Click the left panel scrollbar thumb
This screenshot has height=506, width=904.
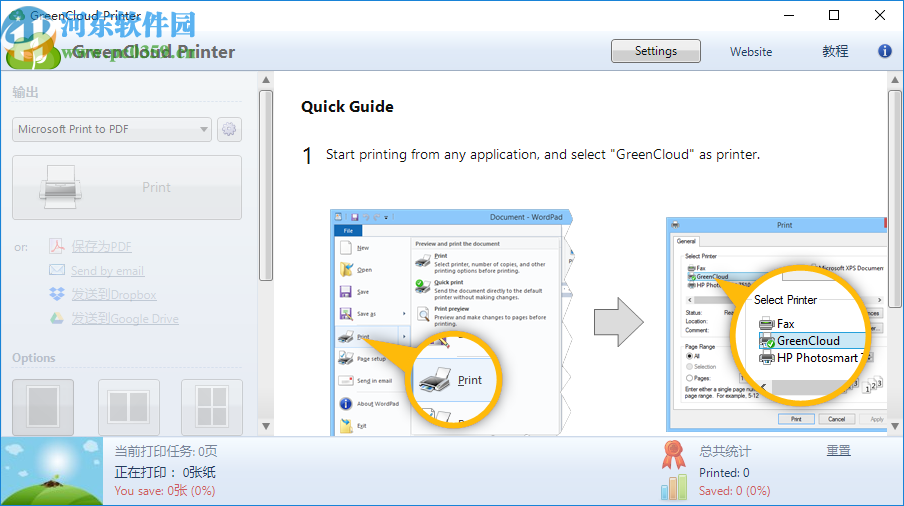pyautogui.click(x=266, y=185)
